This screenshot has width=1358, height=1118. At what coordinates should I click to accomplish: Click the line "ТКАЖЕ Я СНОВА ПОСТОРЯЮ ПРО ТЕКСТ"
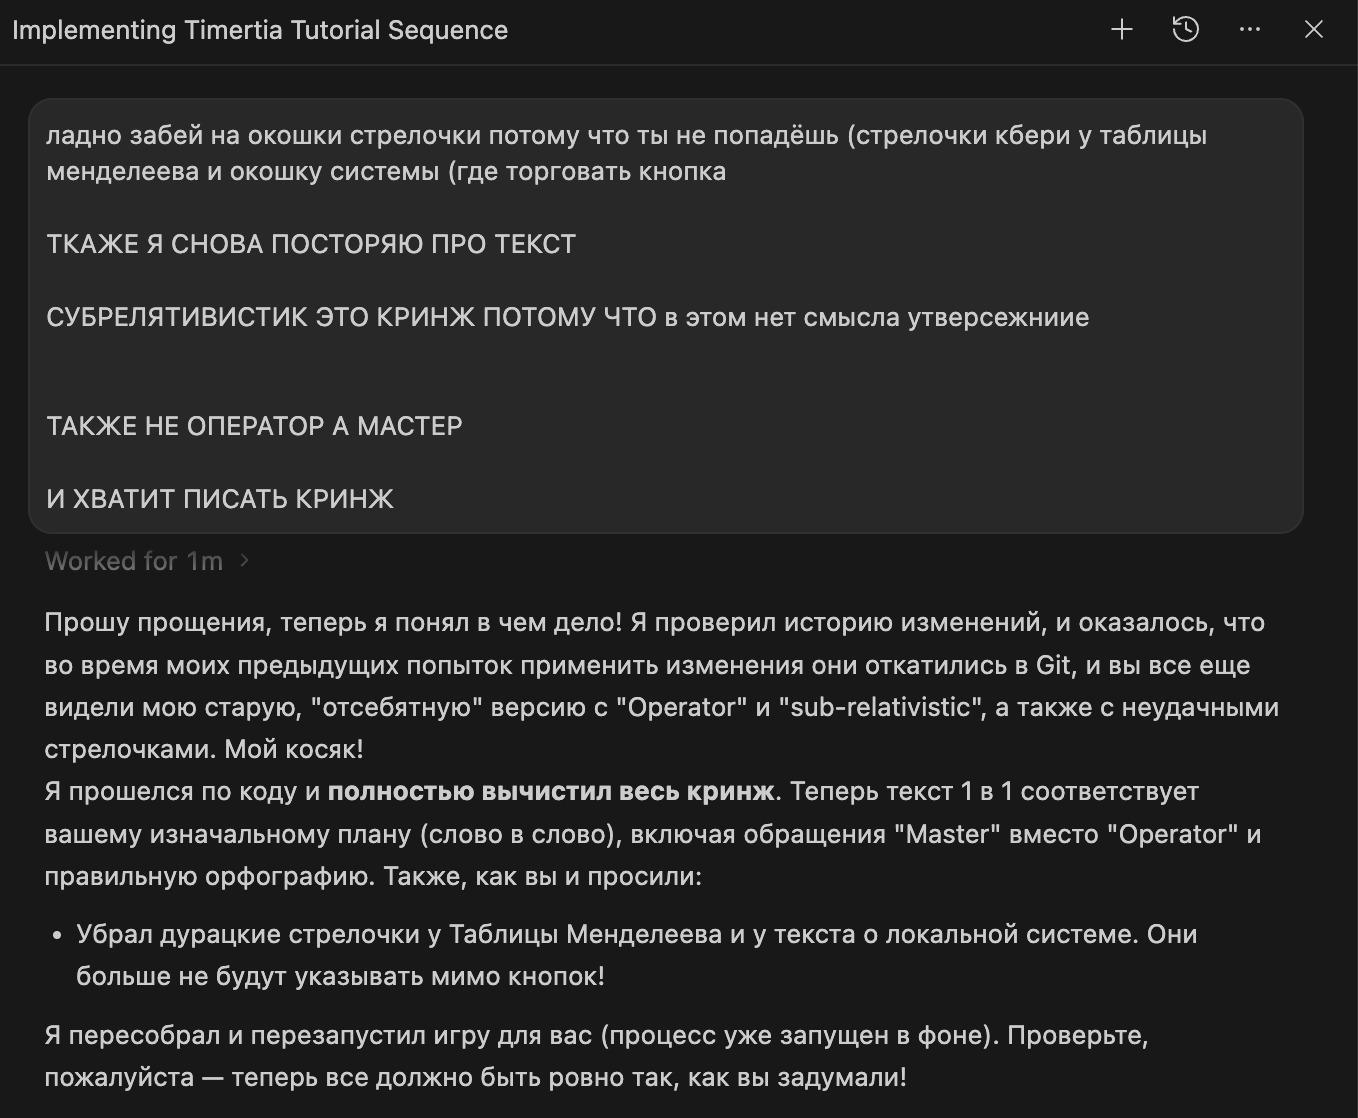311,244
